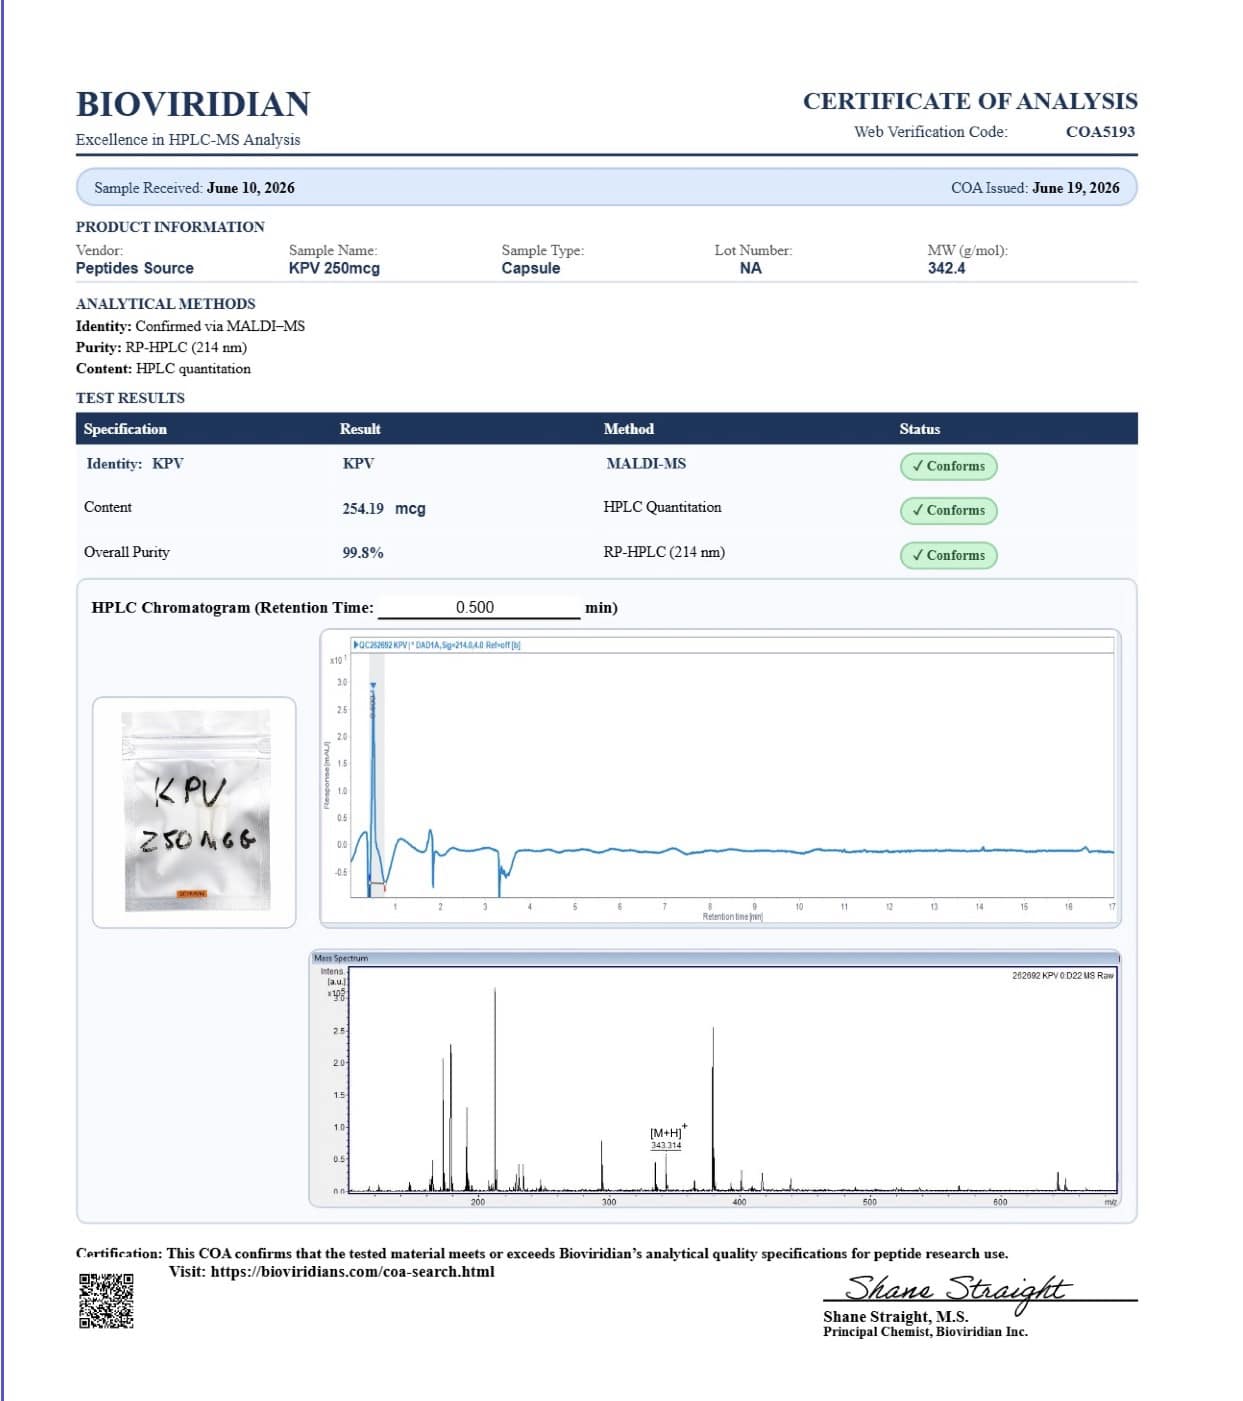Select the content result 254.19 mcg
Screen dimensions: 1243x1401
(384, 508)
